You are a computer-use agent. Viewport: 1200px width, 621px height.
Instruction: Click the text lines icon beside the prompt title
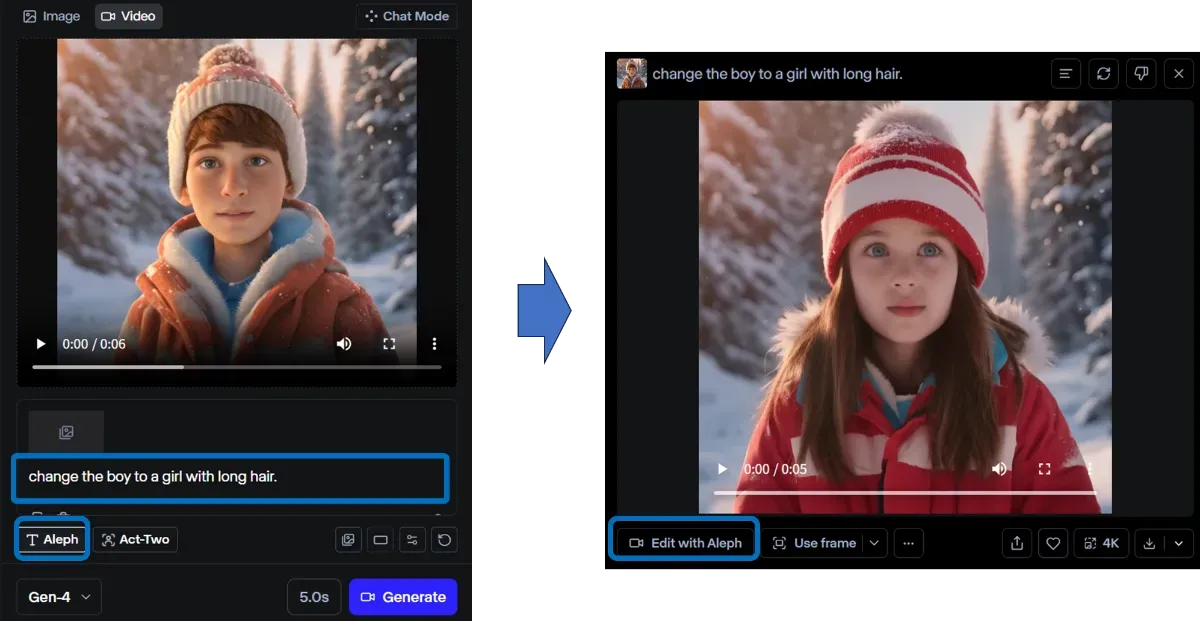tap(1066, 74)
